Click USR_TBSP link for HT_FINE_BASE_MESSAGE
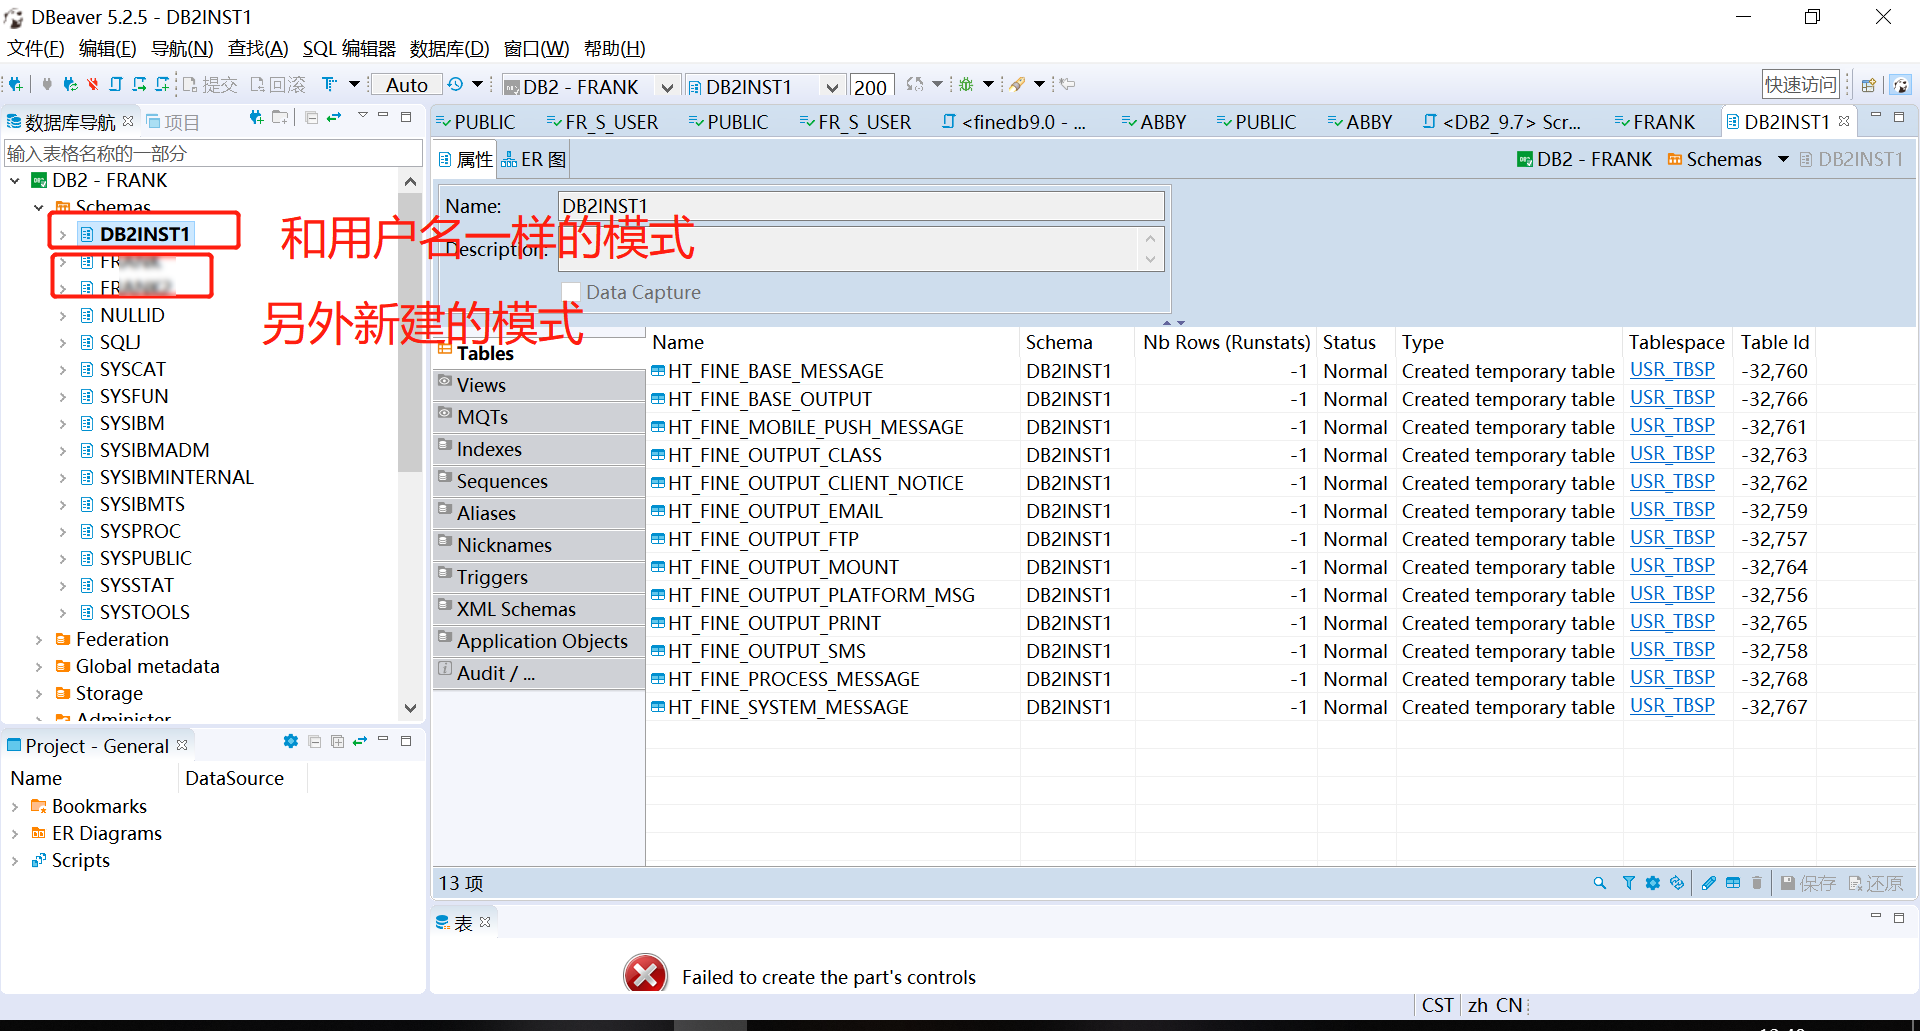 pos(1672,370)
